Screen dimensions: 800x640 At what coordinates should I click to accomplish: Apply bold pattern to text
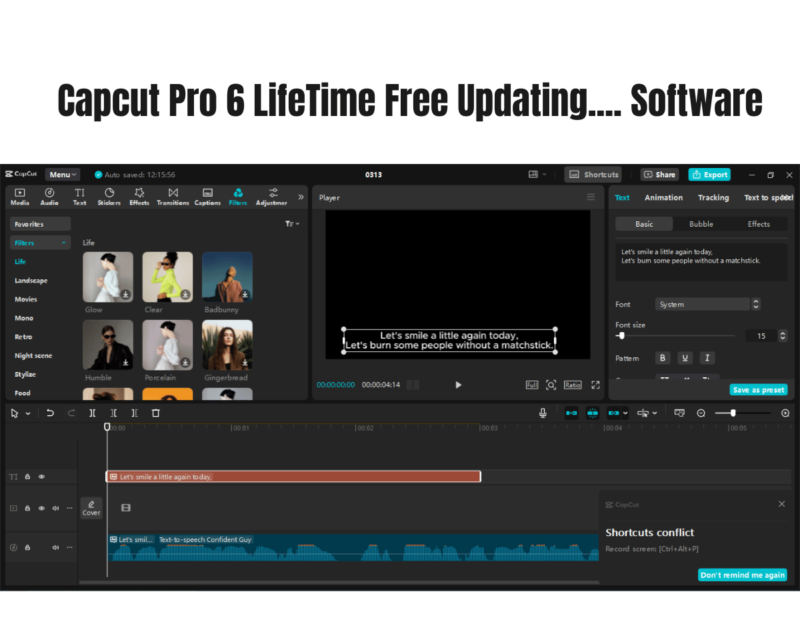point(663,358)
